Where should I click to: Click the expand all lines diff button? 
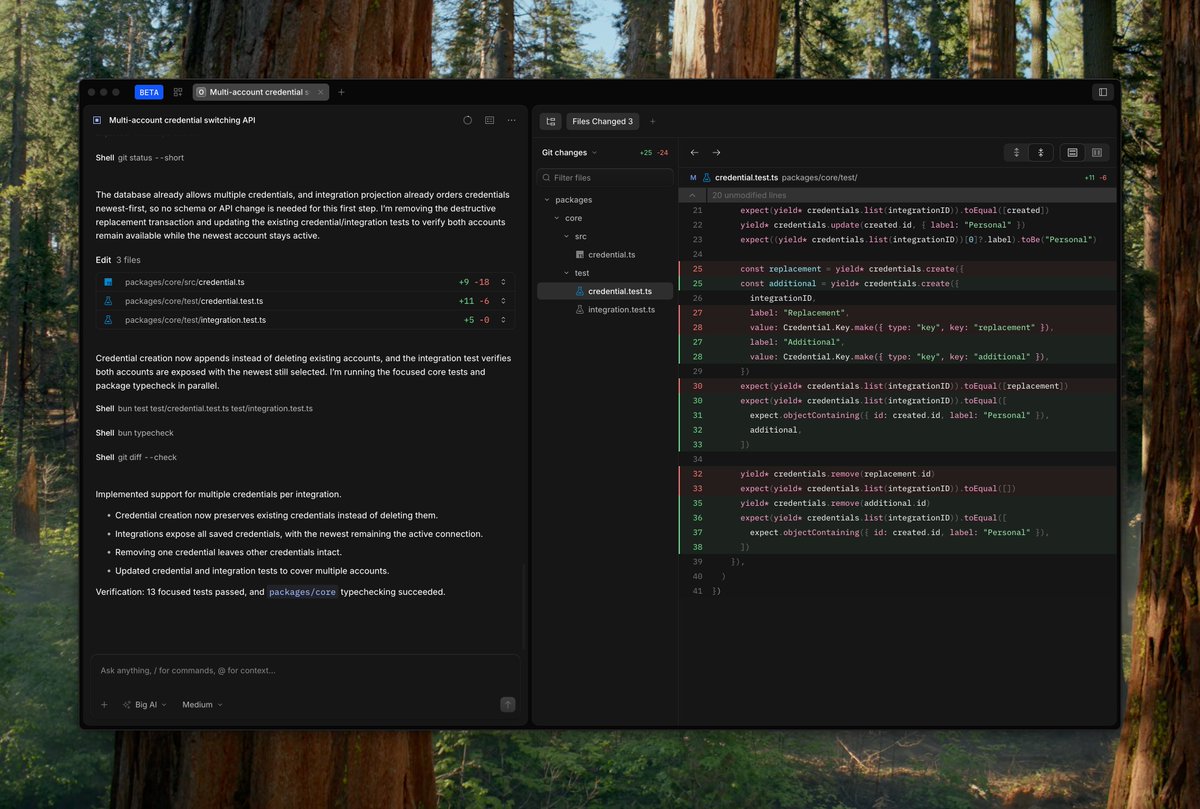click(1016, 153)
